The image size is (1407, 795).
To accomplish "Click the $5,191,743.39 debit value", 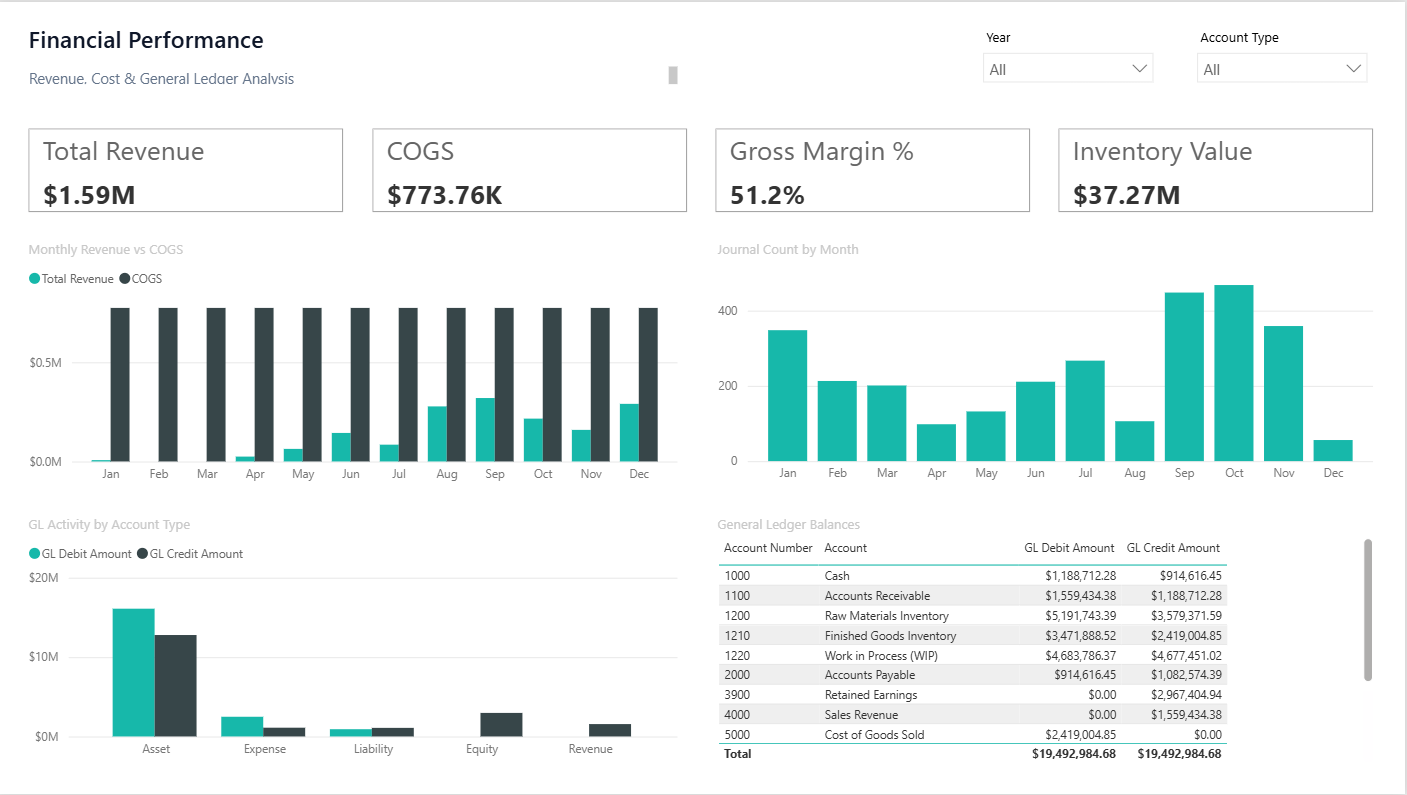I will pos(1081,616).
